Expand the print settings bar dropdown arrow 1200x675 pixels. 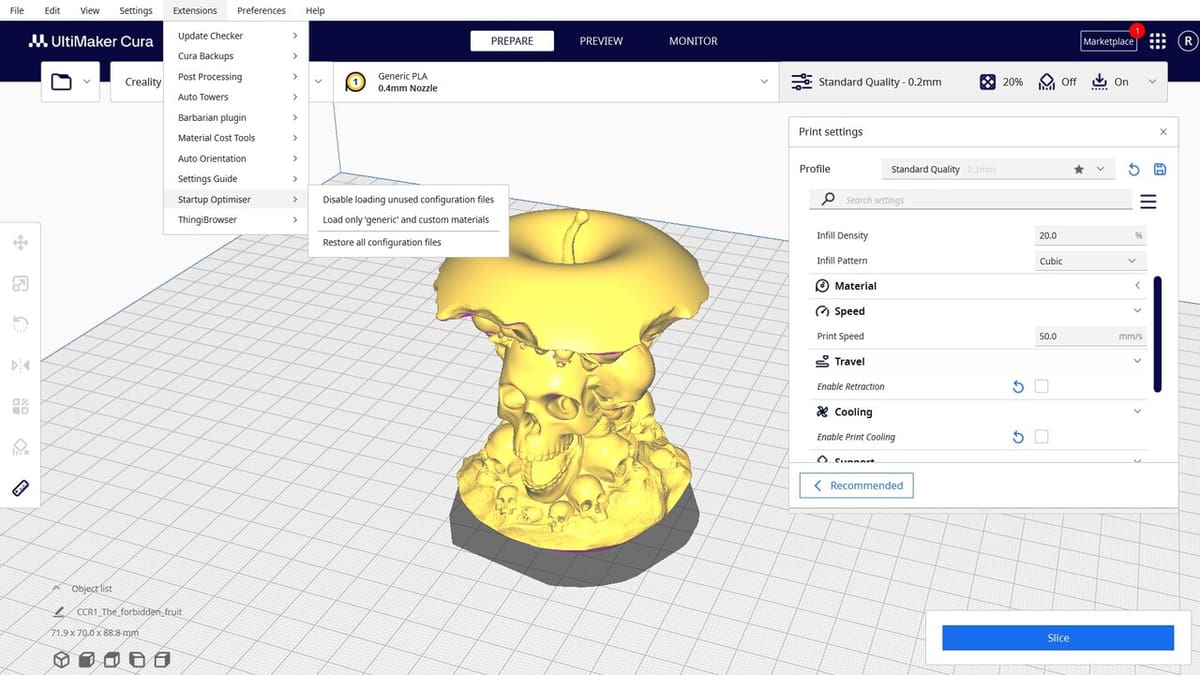point(1153,82)
